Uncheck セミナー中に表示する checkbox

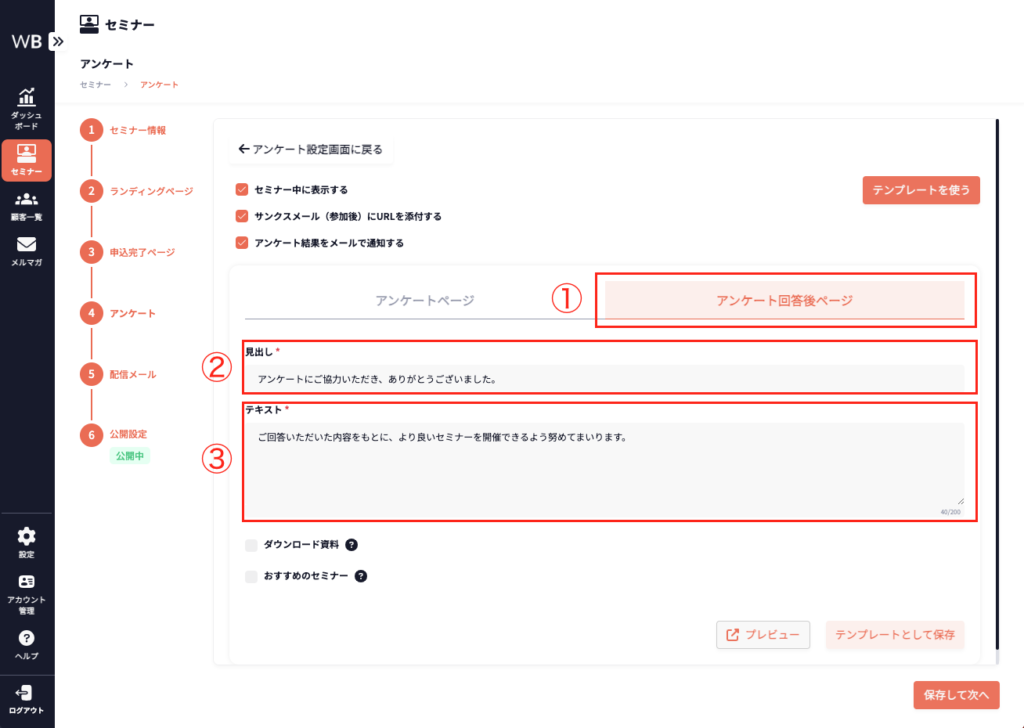[241, 189]
